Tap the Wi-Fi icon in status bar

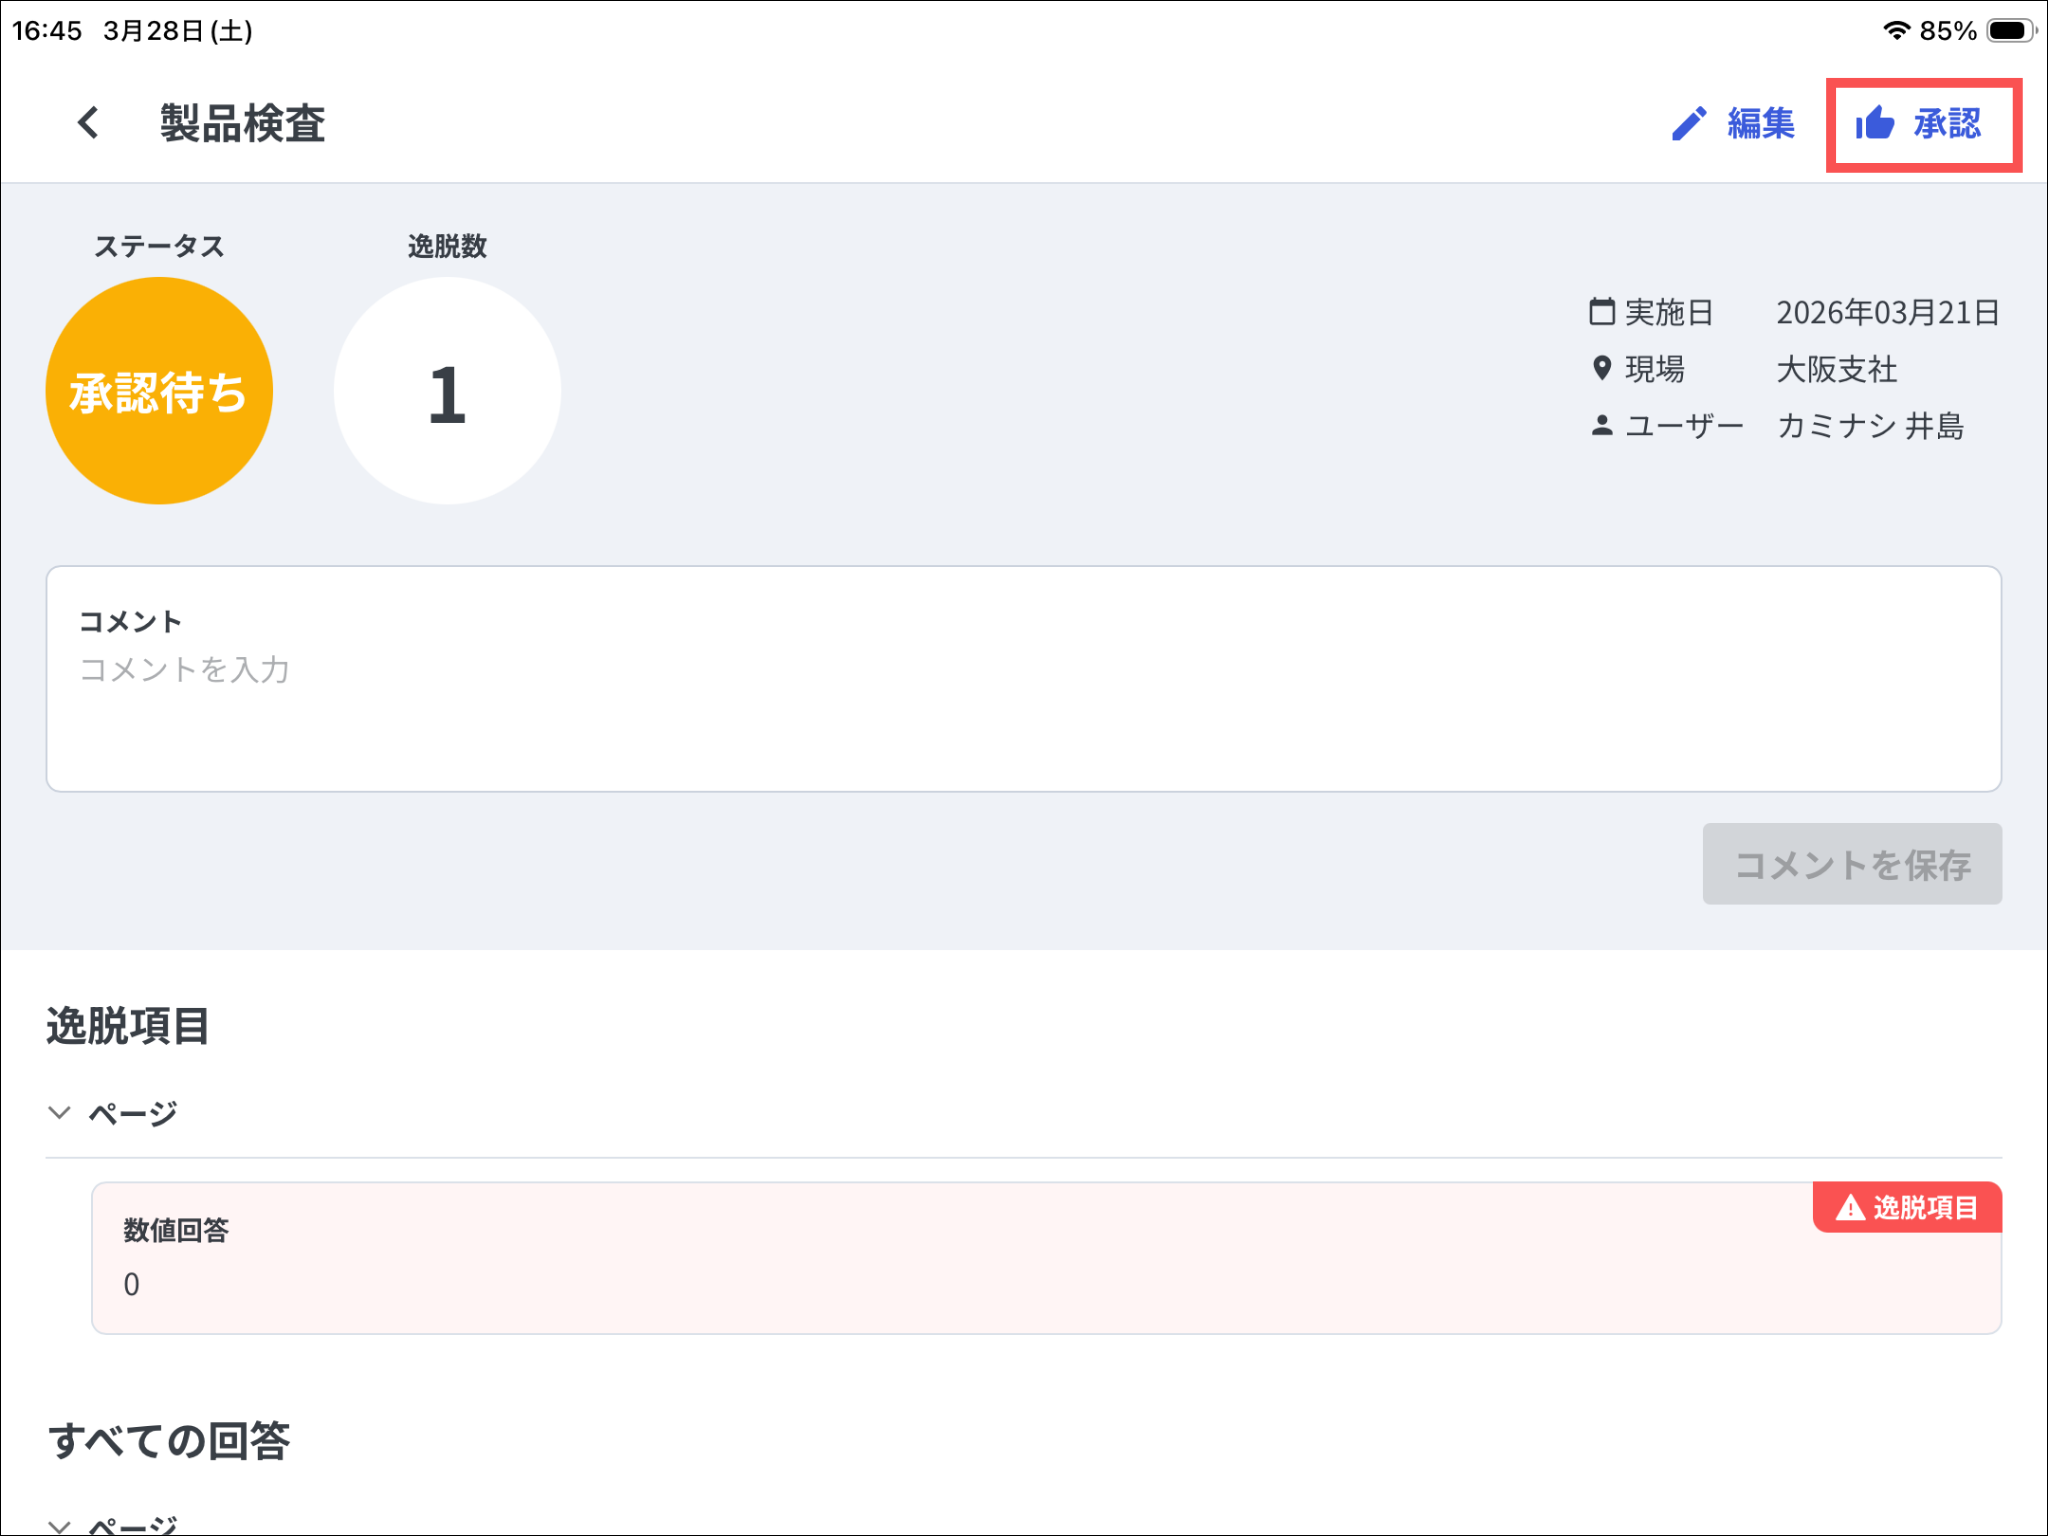[1895, 31]
